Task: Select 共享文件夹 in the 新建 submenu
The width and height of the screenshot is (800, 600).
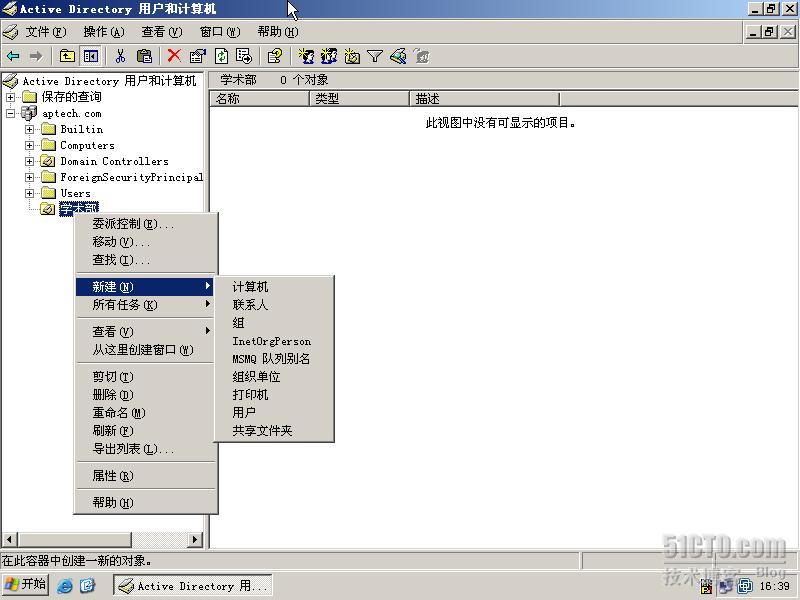Action: pos(274,431)
